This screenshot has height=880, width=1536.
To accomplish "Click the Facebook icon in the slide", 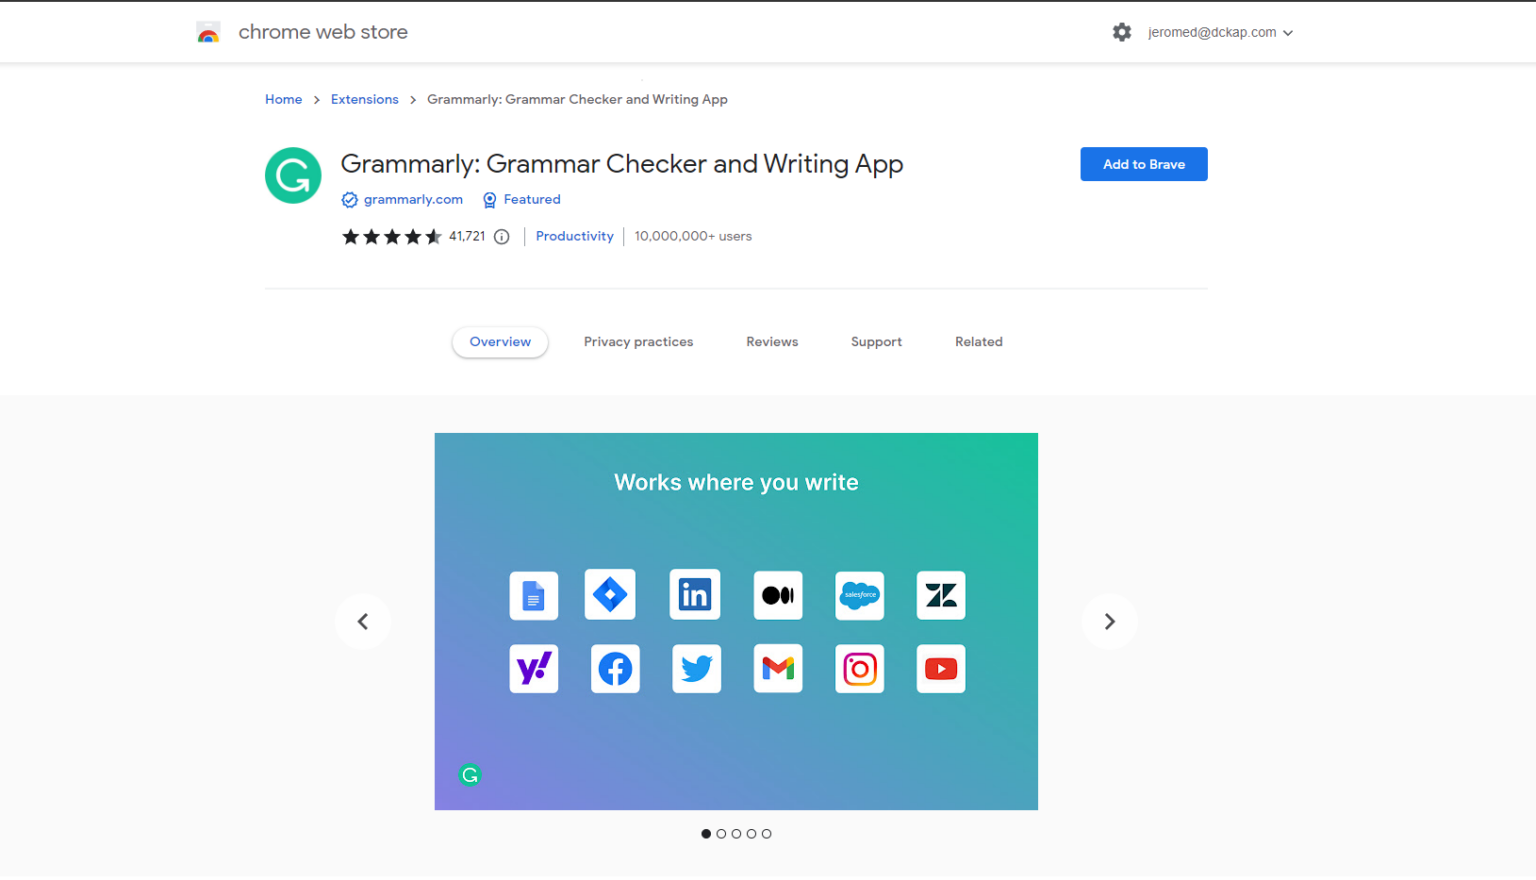I will click(615, 669).
